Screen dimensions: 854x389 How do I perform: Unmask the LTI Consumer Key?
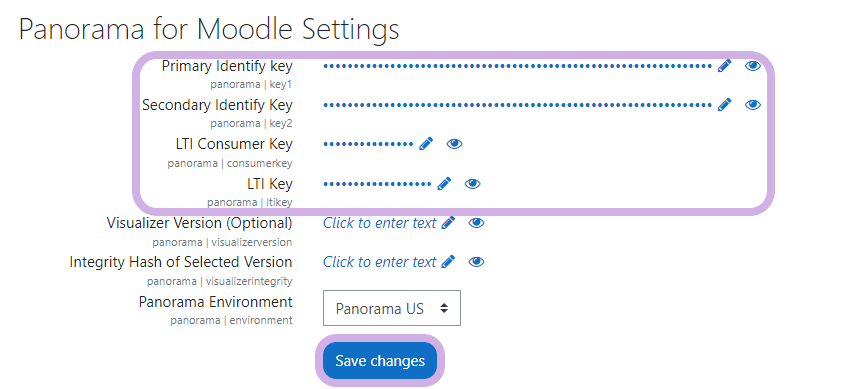point(454,144)
